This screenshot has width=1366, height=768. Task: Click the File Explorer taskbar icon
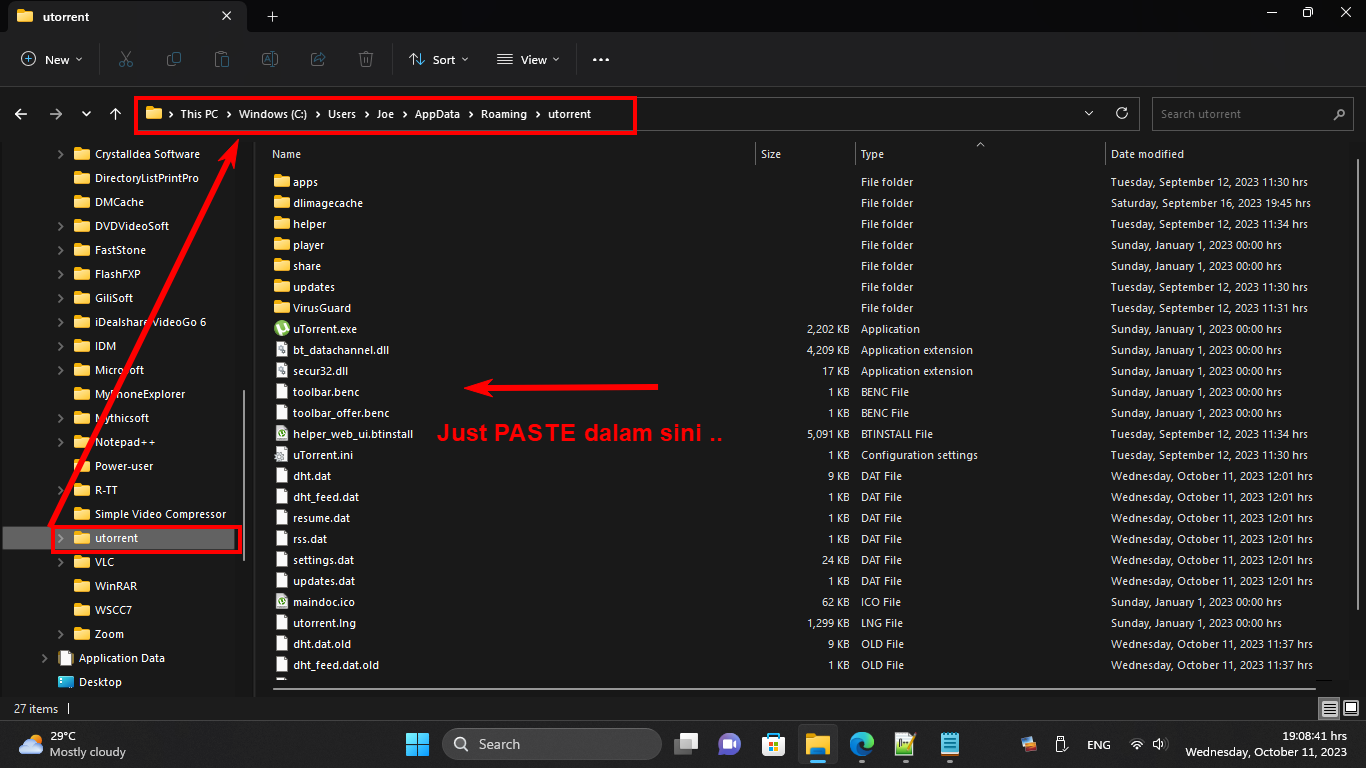tap(818, 744)
